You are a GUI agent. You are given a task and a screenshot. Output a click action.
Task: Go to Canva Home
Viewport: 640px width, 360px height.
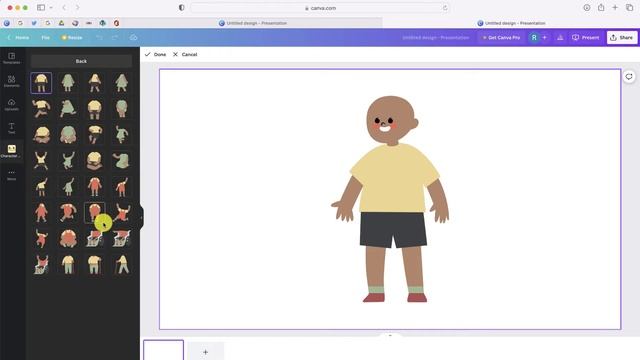(x=18, y=38)
